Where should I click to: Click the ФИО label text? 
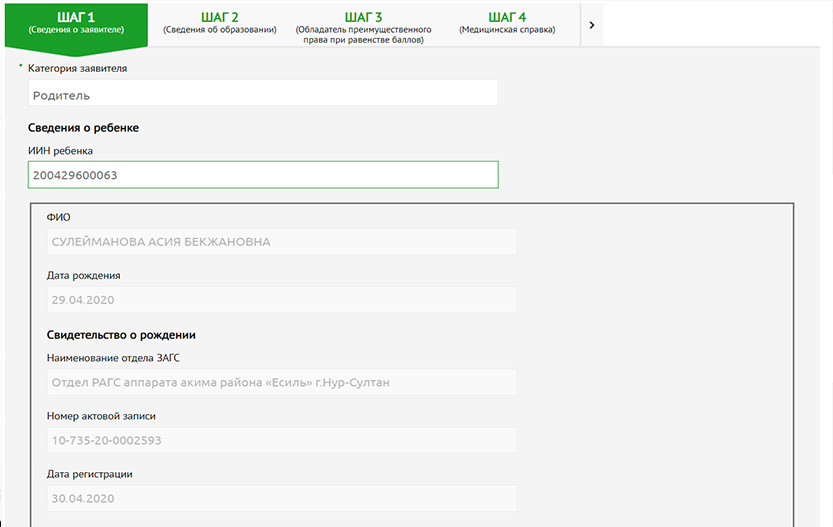coord(59,217)
